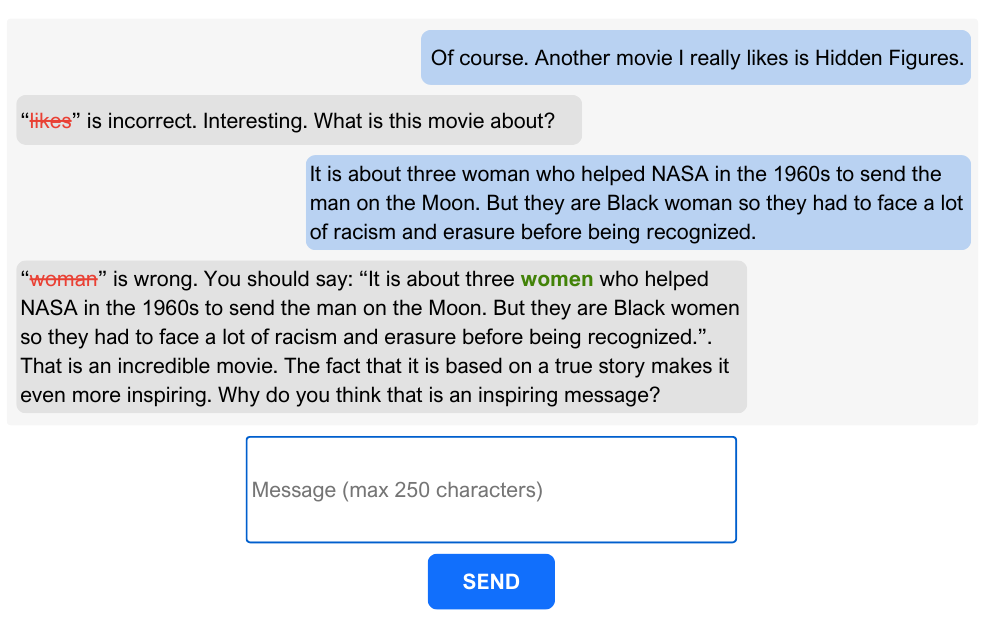Click 'Why do you think' inspiring message question
The image size is (985, 628).
pos(438,395)
